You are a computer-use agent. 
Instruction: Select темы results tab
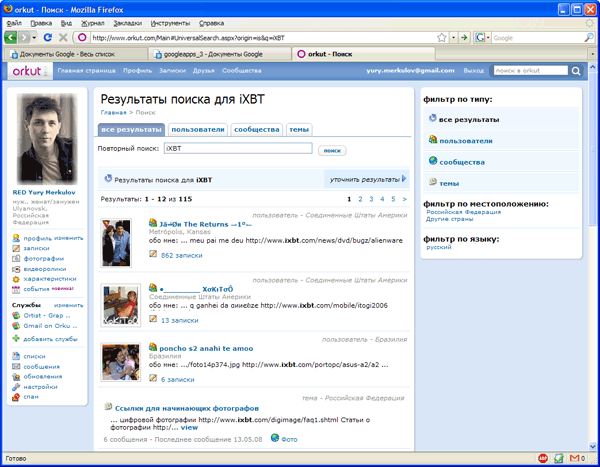299,130
